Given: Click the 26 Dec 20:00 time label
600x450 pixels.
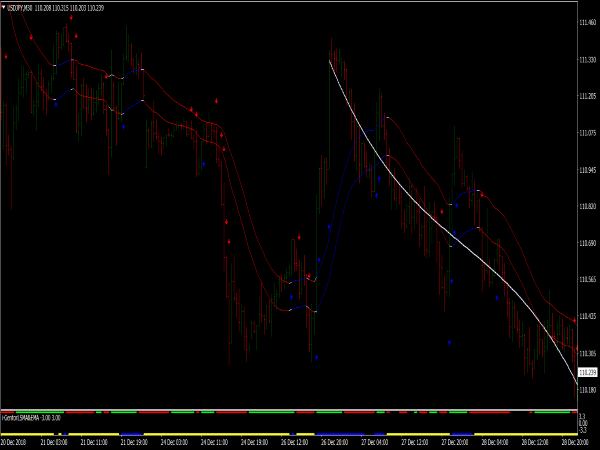Looking at the screenshot, I should click(x=334, y=442).
